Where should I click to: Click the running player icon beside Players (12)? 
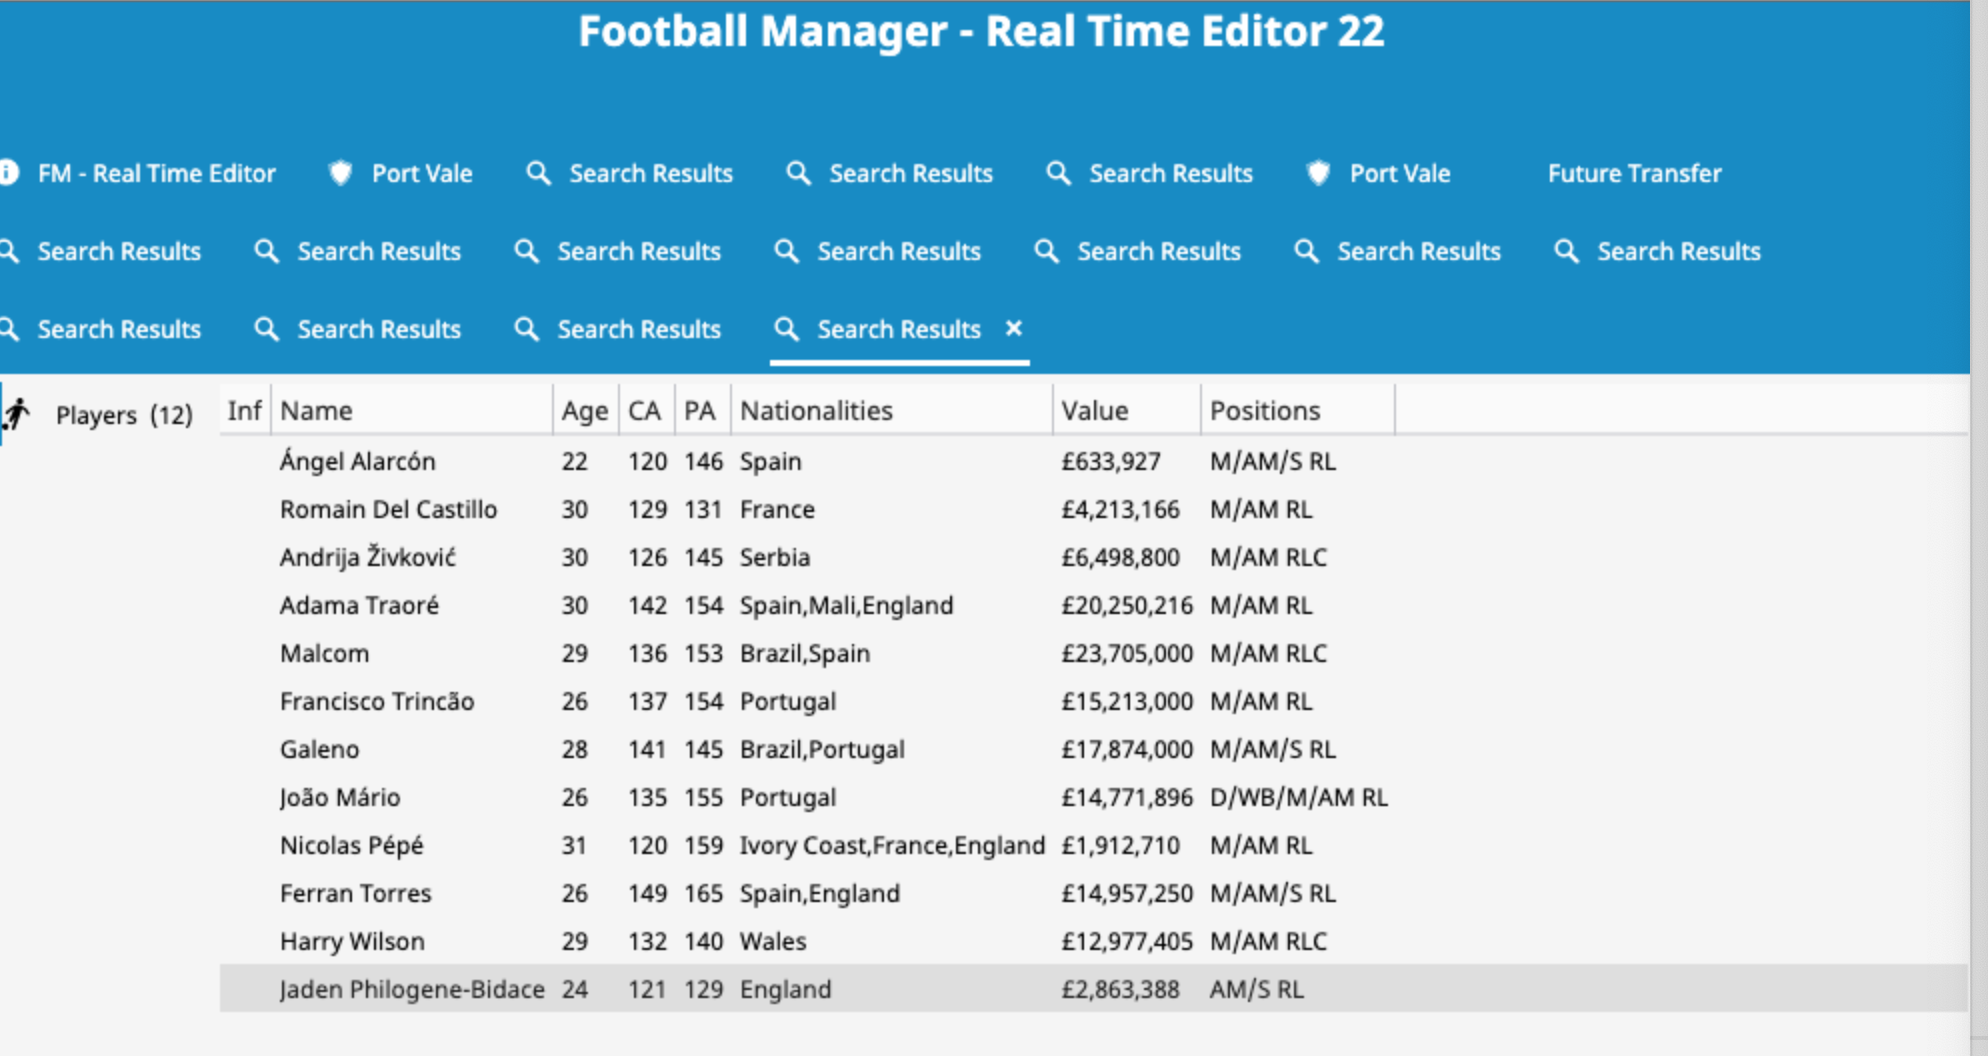click(x=16, y=413)
